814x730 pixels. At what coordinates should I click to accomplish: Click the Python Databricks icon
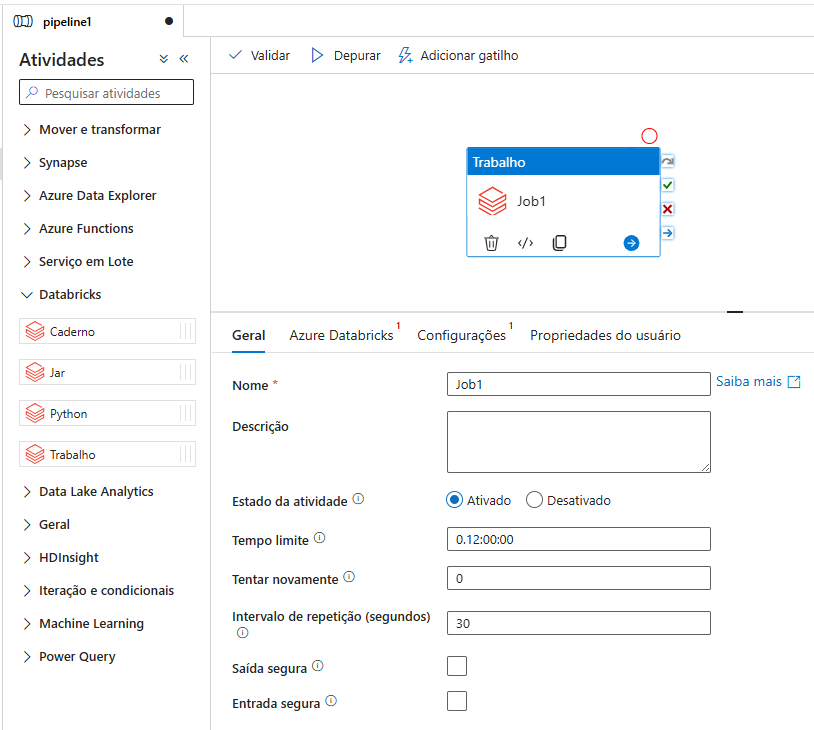click(x=35, y=413)
